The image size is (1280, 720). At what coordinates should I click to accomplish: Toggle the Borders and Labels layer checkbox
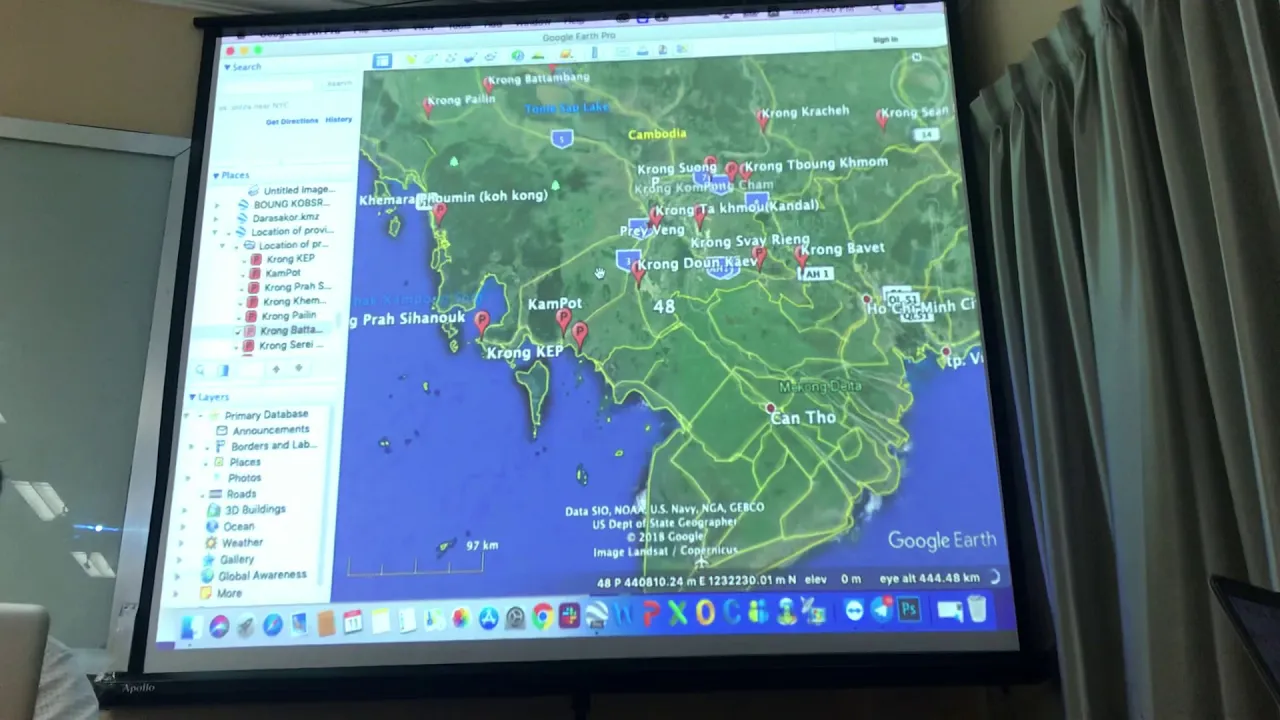207,448
